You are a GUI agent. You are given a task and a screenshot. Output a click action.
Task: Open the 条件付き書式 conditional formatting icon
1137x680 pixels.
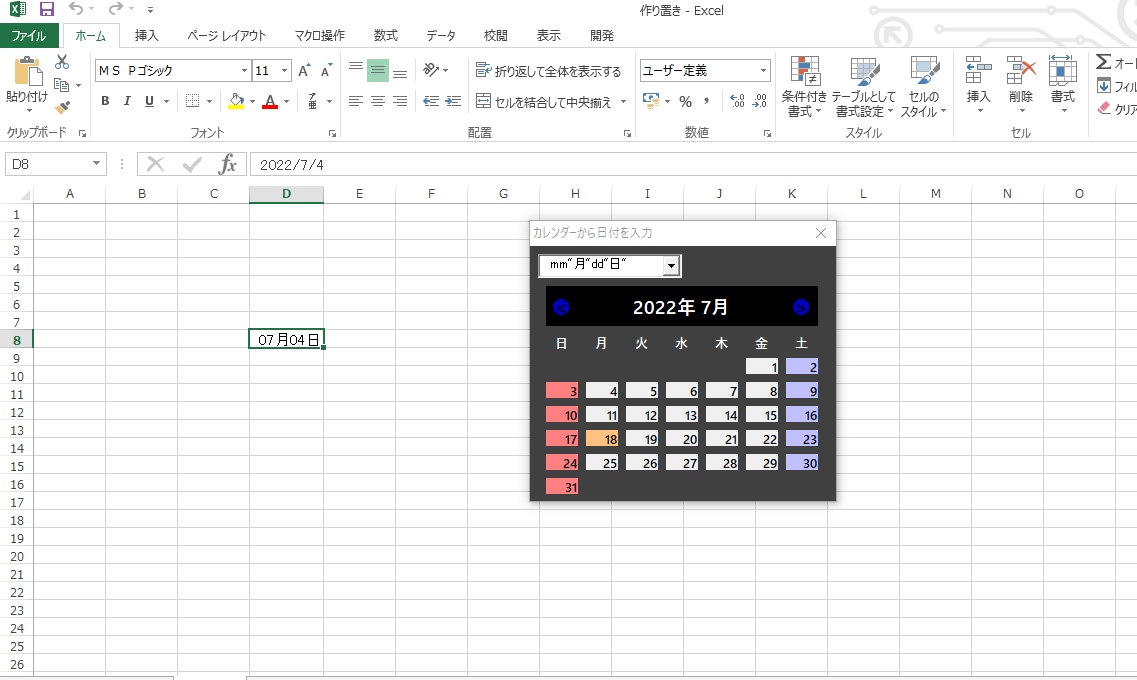(804, 86)
